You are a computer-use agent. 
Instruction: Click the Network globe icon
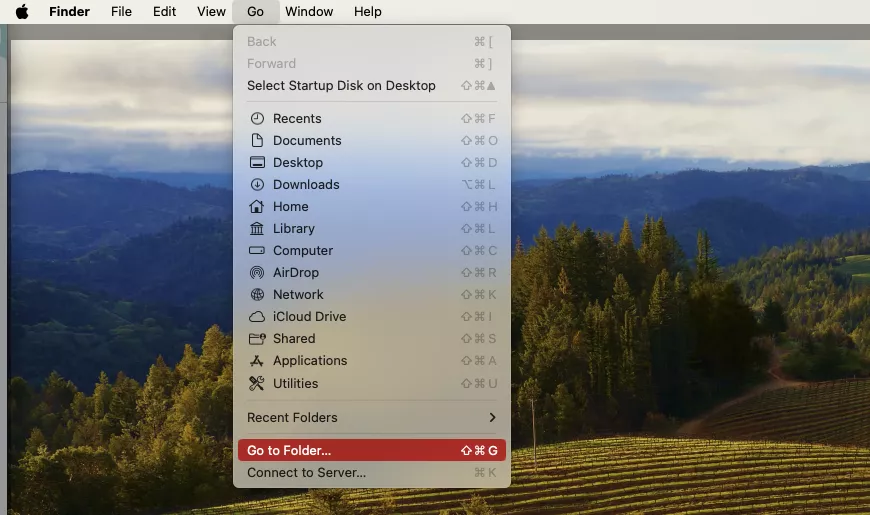click(257, 295)
